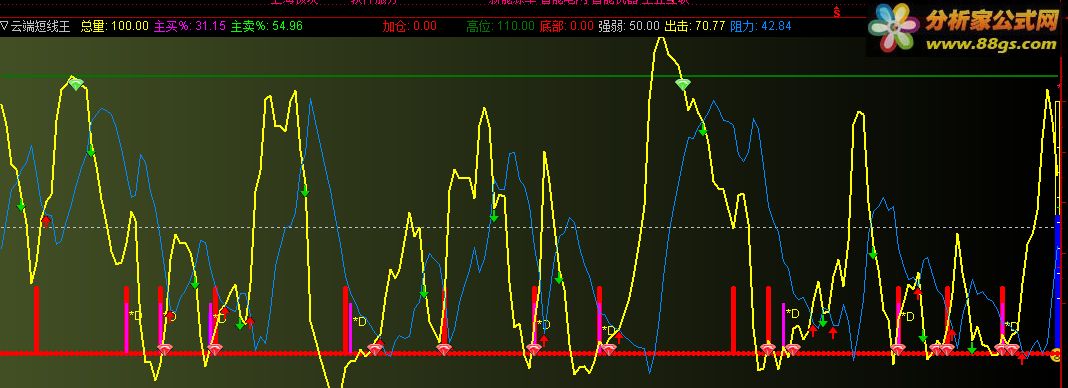
Task: Select the 云端短线王 indicator title
Action: (40, 27)
